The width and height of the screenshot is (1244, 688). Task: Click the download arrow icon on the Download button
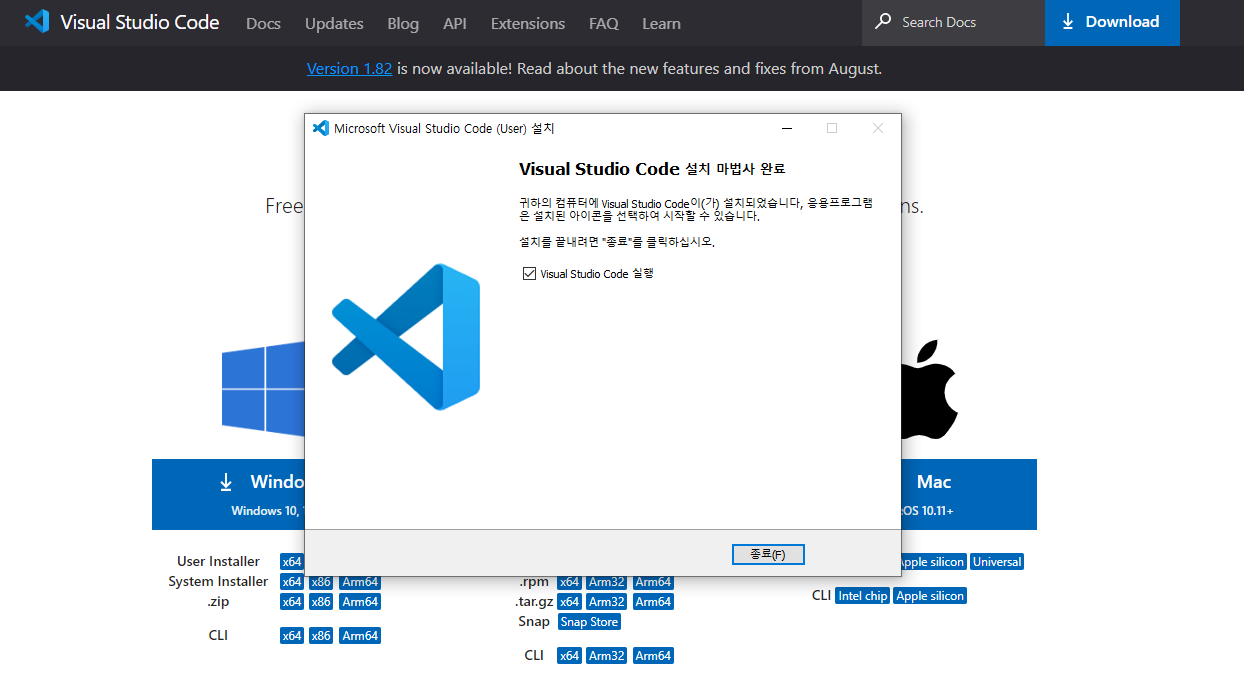[1068, 21]
